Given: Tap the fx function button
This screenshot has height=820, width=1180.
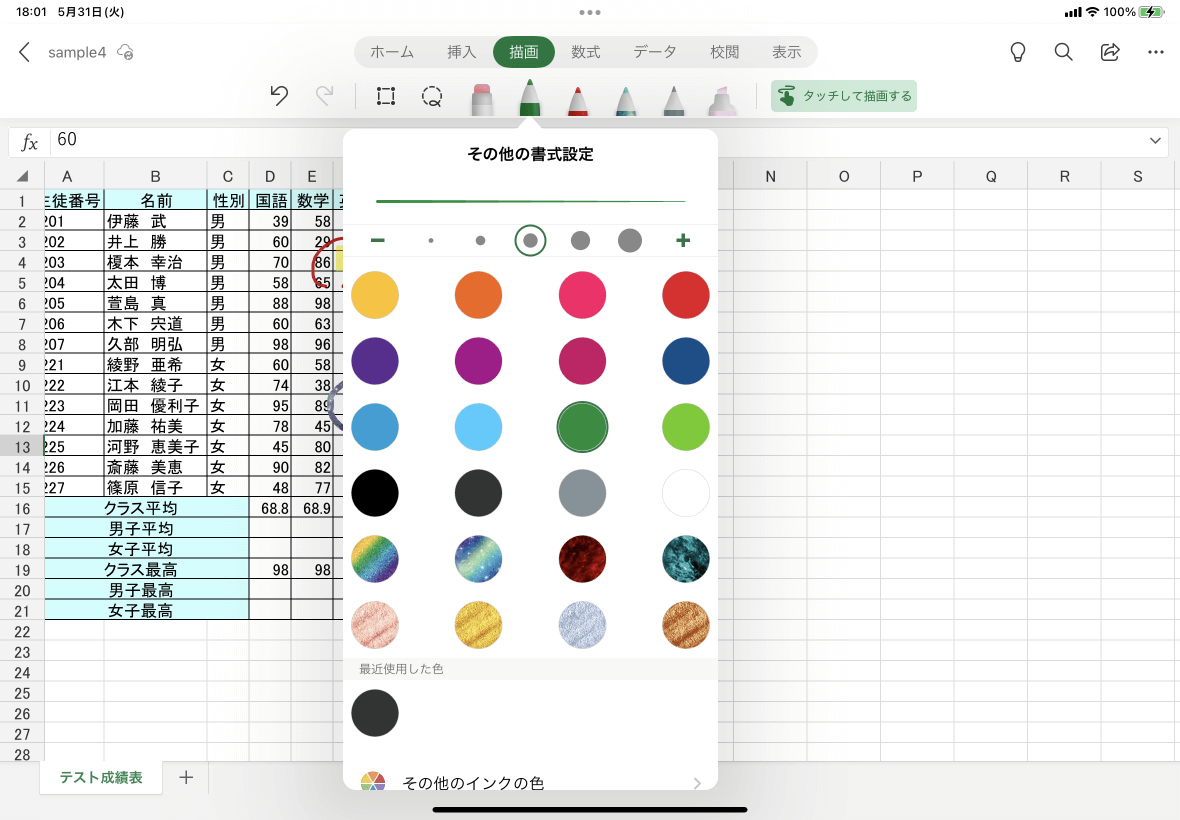Looking at the screenshot, I should [29, 141].
